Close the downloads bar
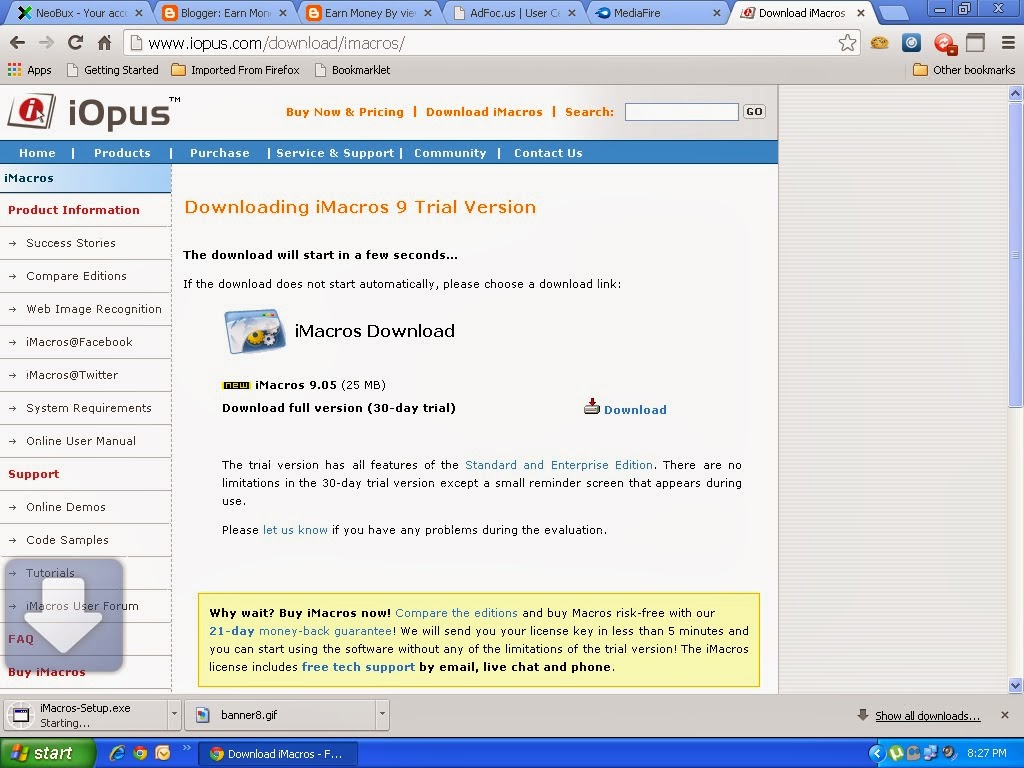Image resolution: width=1024 pixels, height=768 pixels. point(1004,715)
